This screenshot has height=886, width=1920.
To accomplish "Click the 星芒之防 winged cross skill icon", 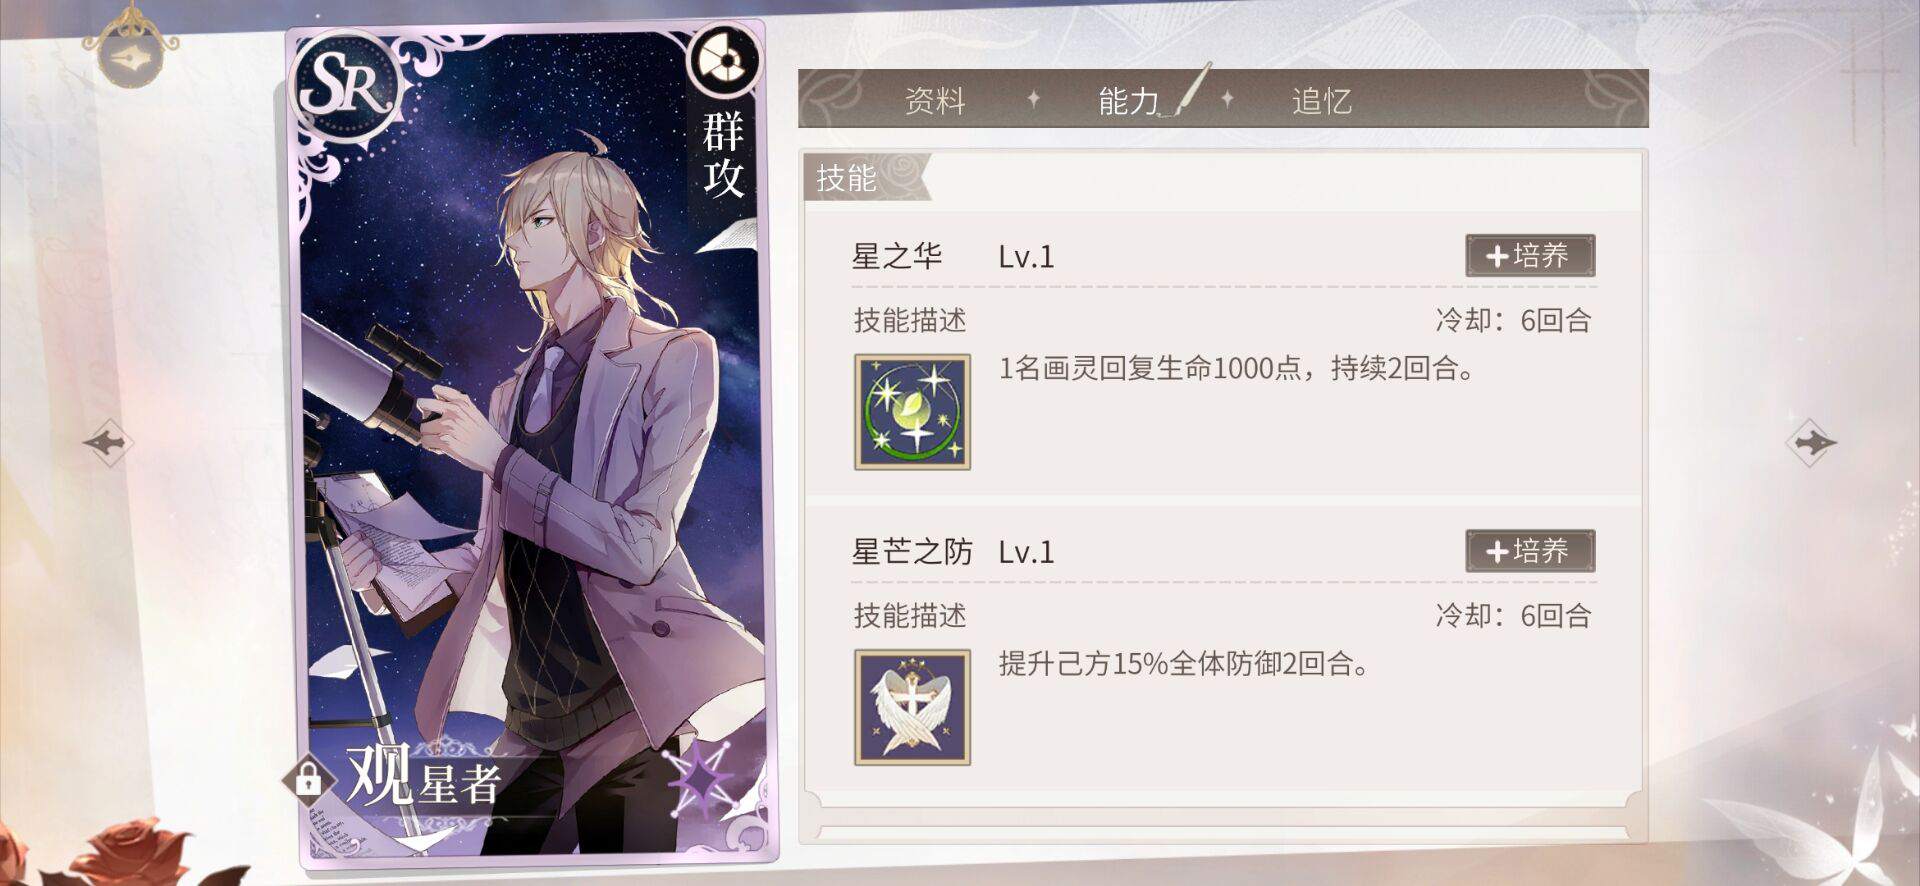I will point(912,707).
